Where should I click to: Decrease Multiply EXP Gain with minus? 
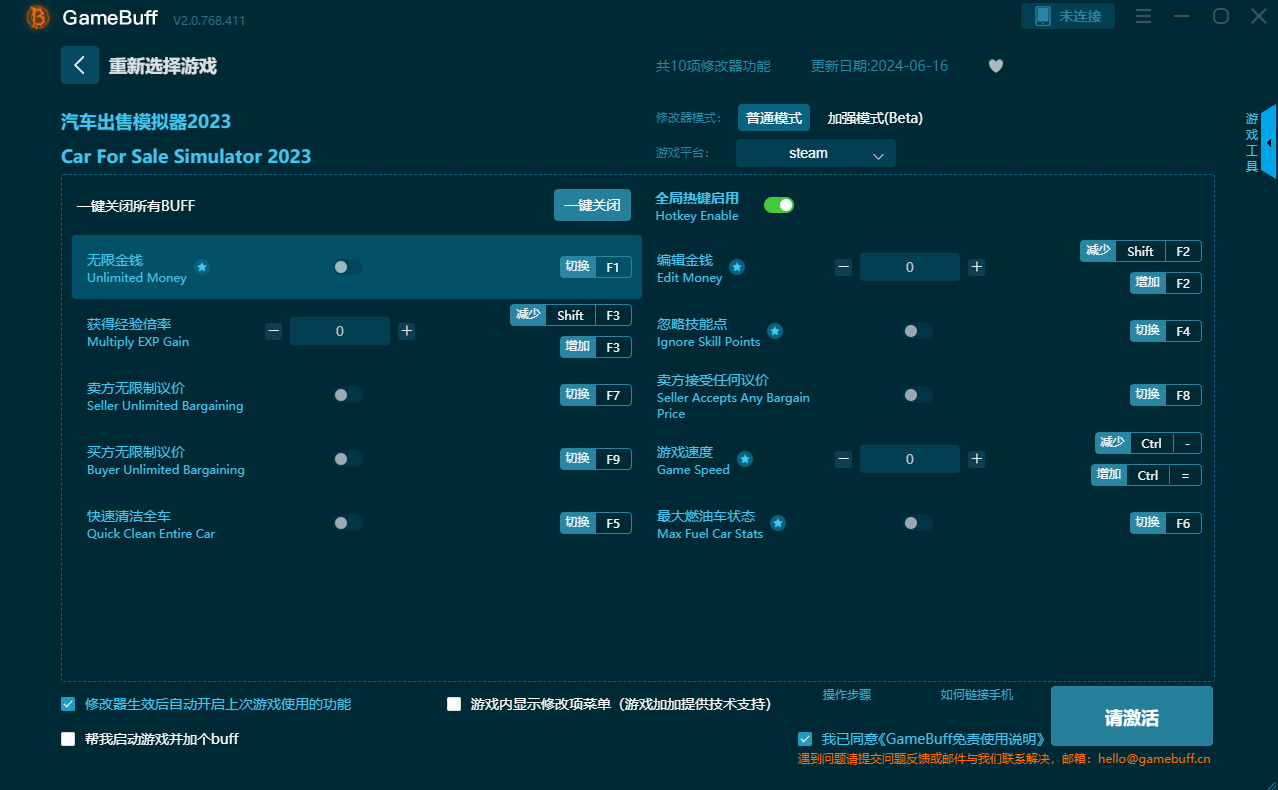coord(273,331)
